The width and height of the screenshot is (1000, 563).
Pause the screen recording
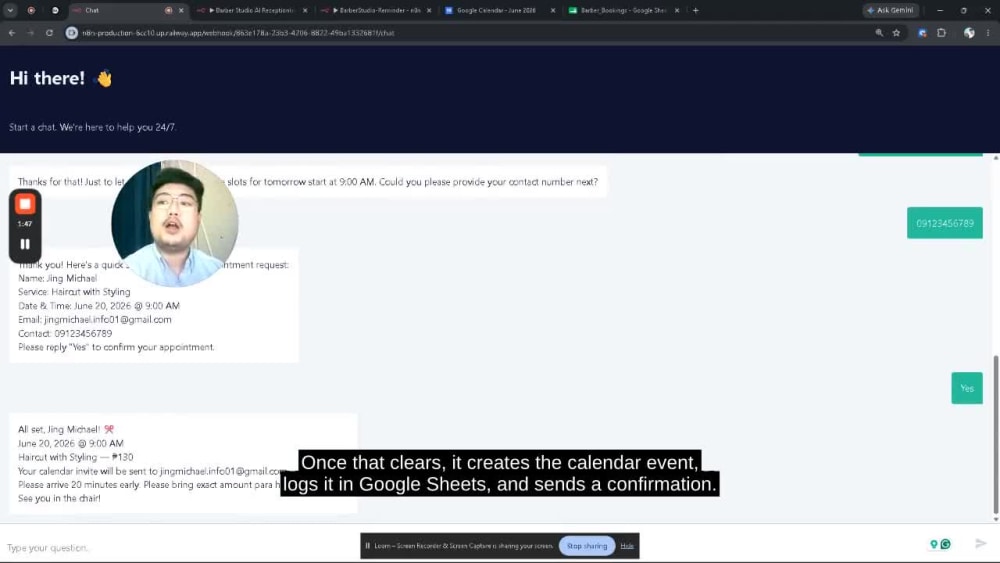point(25,244)
